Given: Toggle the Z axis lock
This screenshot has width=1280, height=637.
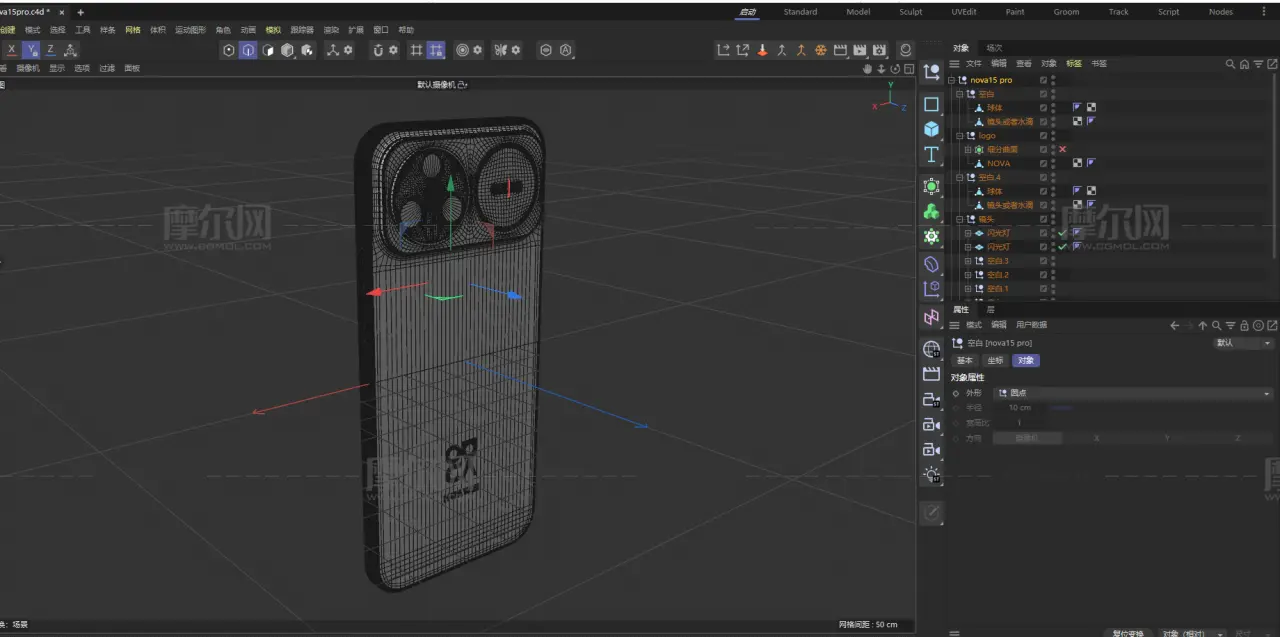Looking at the screenshot, I should click(51, 50).
